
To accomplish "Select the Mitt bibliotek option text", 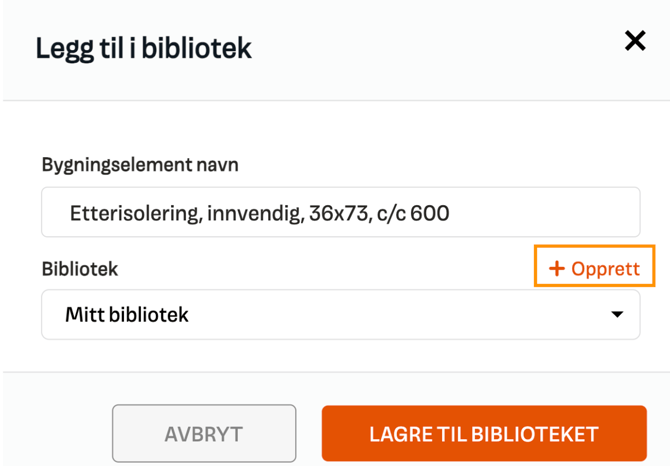I will [x=127, y=315].
